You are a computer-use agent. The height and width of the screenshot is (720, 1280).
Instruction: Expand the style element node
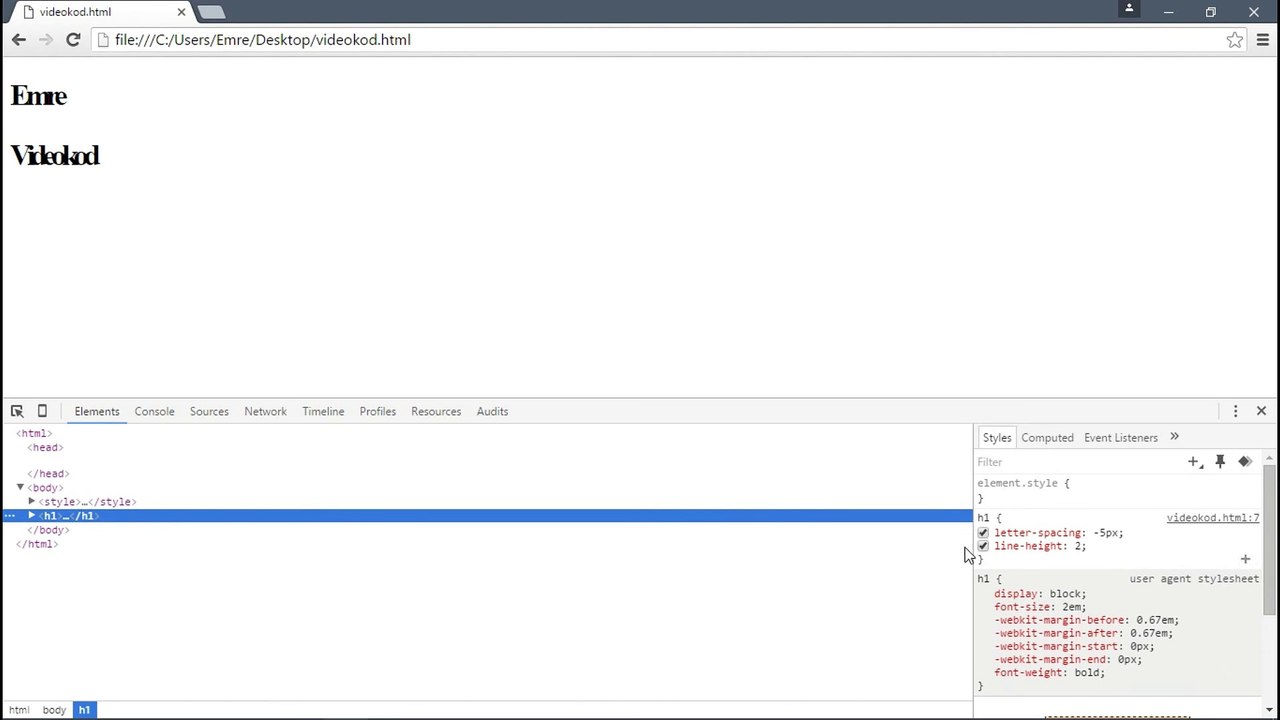click(x=32, y=502)
